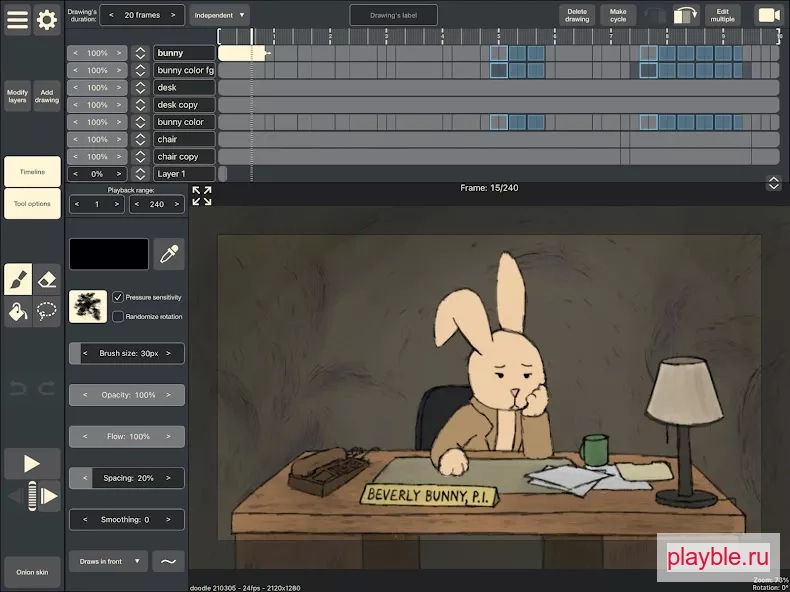Reorder the Layer 1 with arrows
This screenshot has height=592, width=790.
tap(141, 174)
